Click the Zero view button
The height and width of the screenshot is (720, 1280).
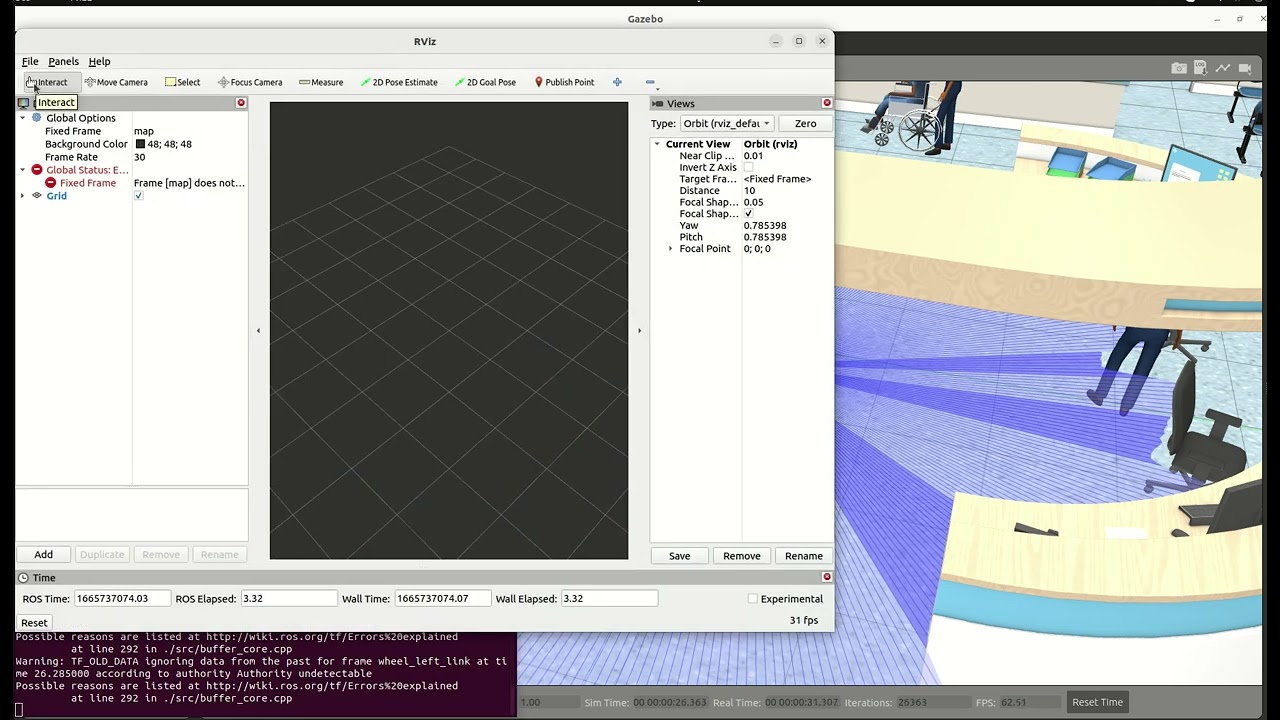pos(805,123)
